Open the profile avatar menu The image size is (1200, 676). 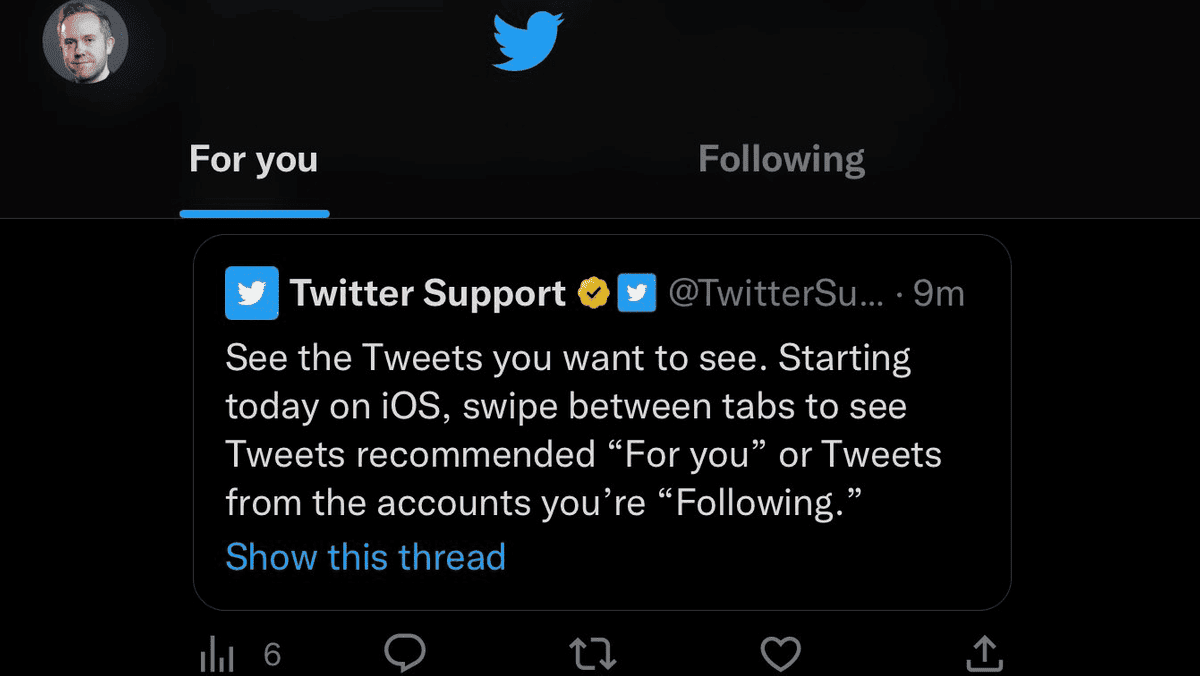(85, 42)
